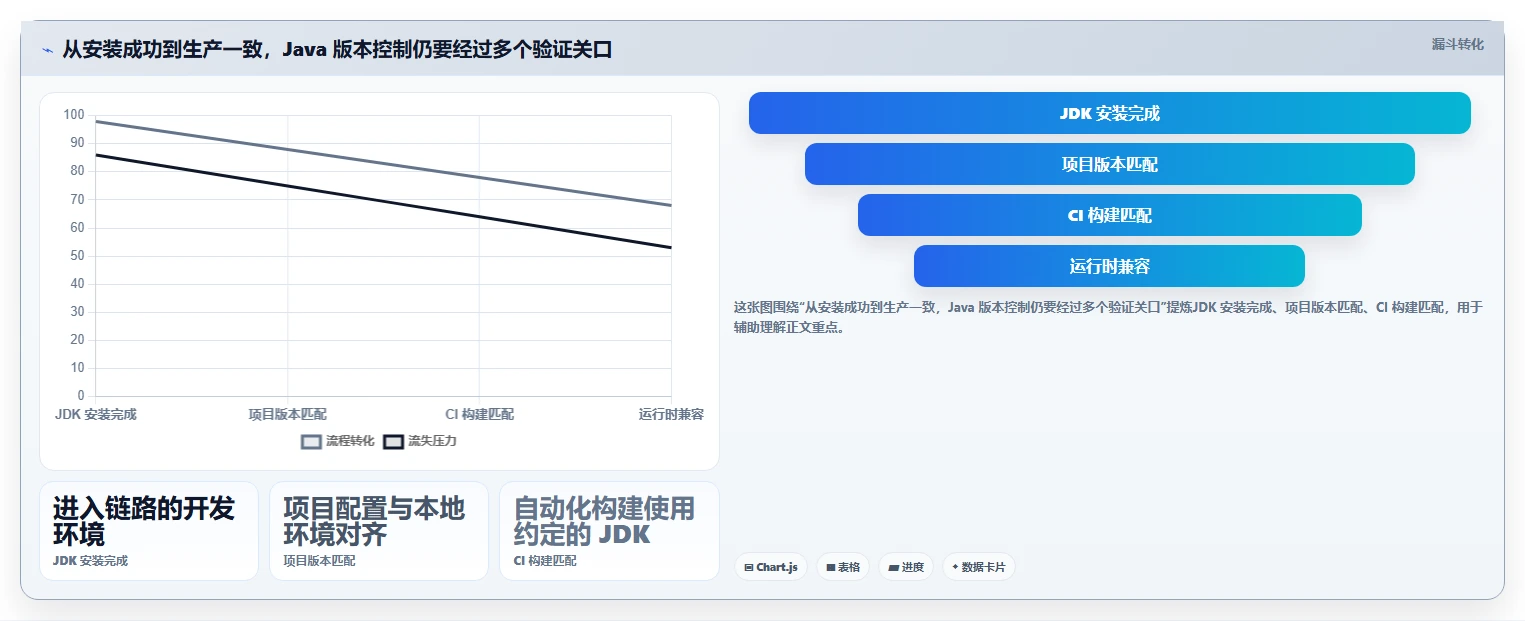Select the 运行时兼容 funnel bar
The width and height of the screenshot is (1525, 621).
point(1109,266)
